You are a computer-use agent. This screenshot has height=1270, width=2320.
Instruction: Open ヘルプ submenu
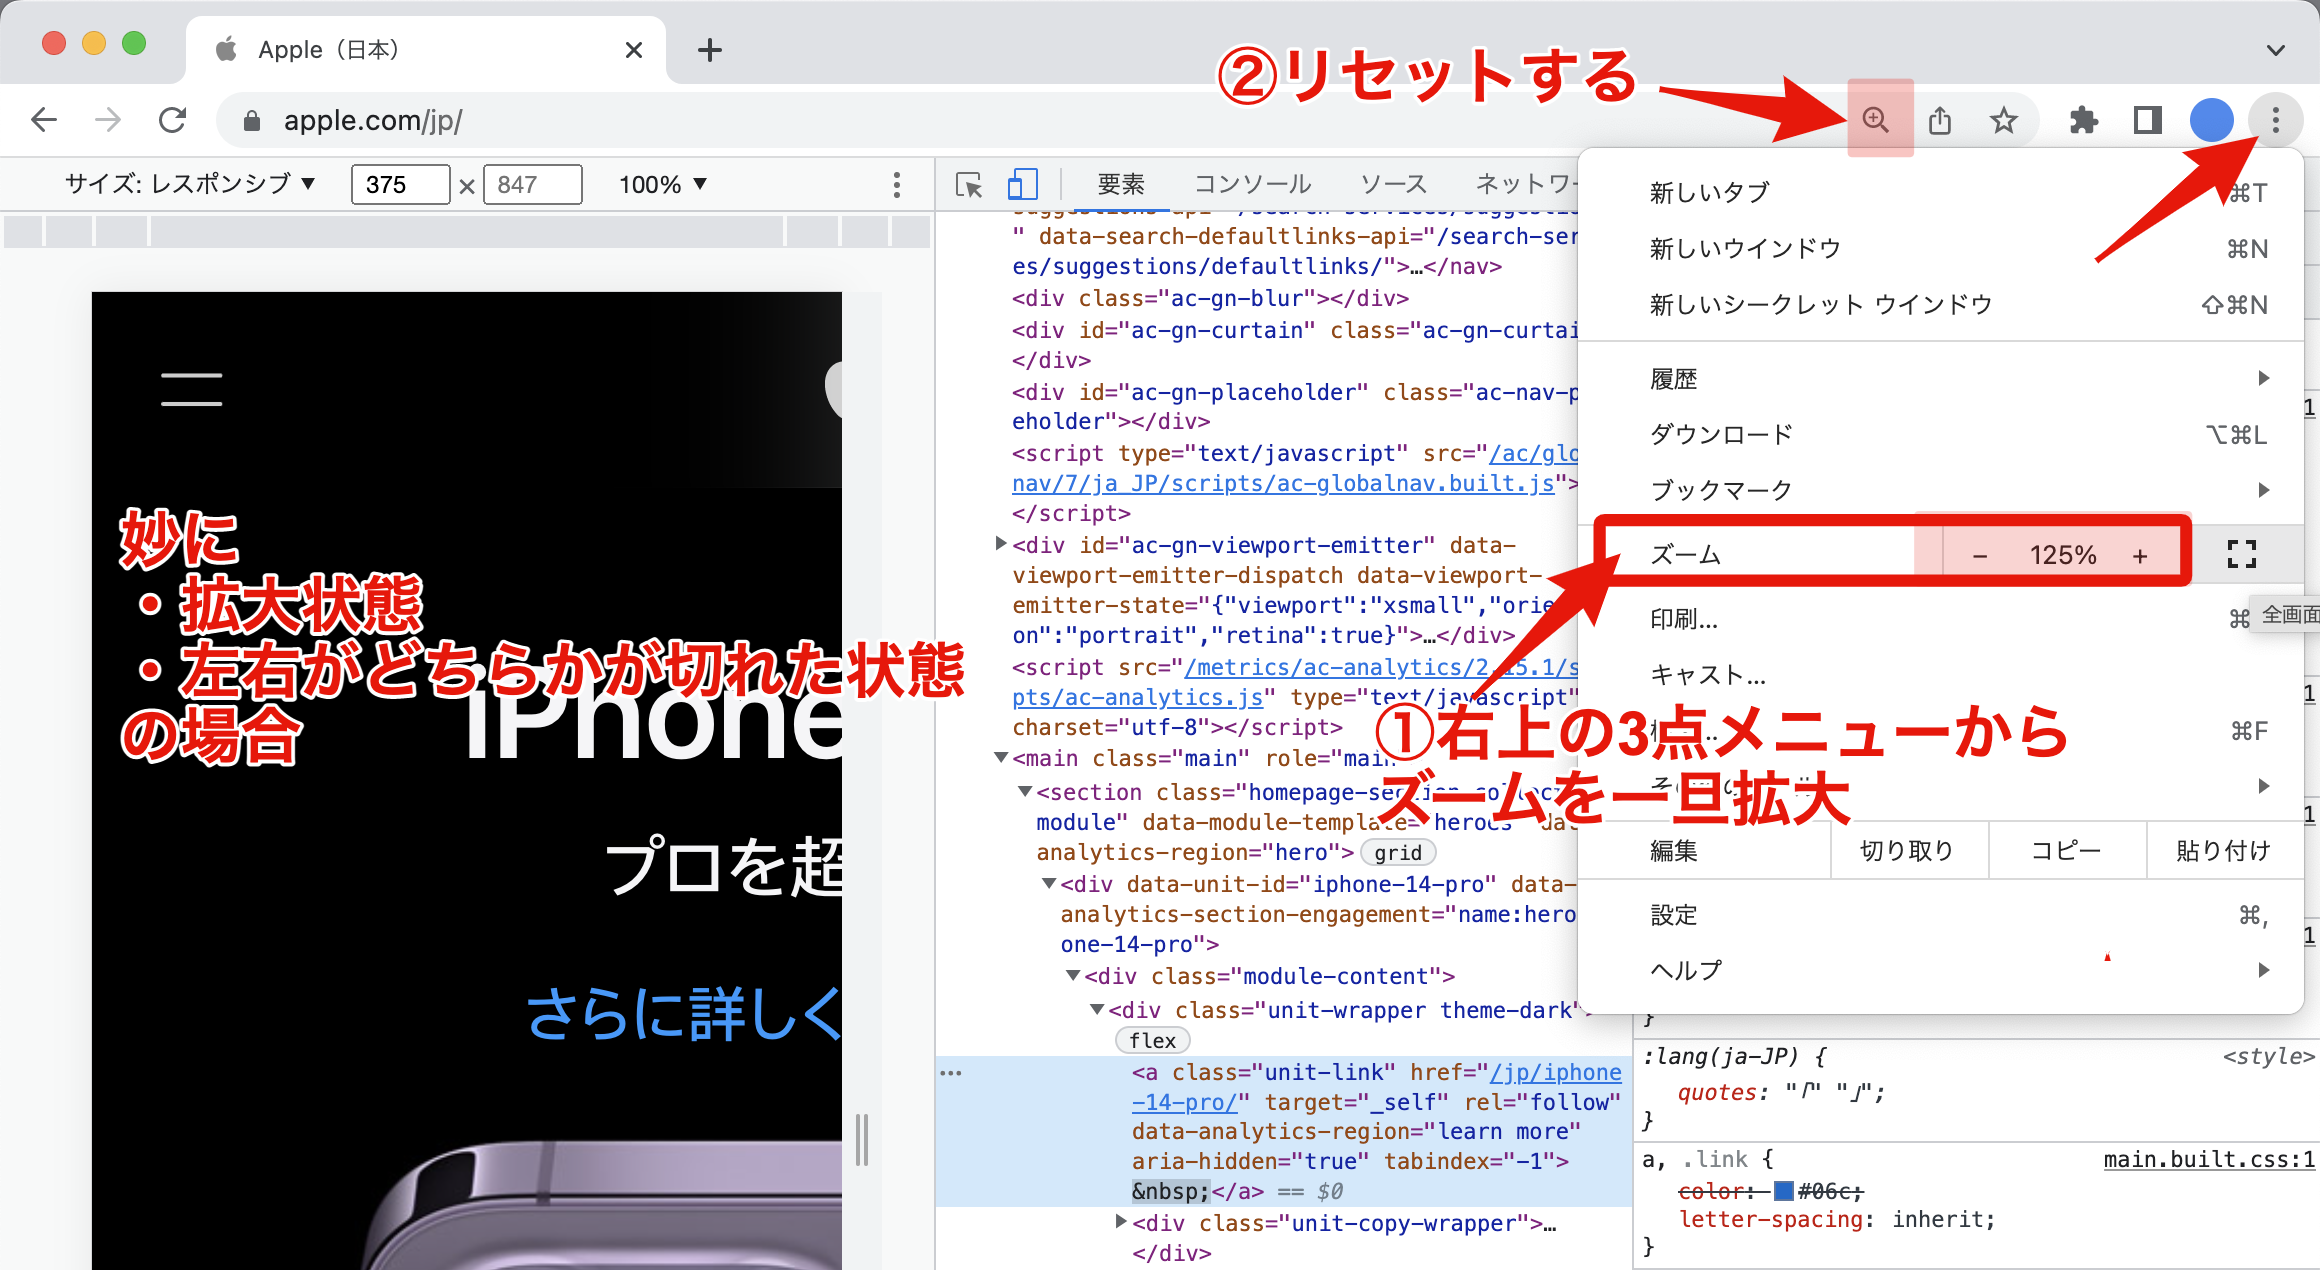point(1940,970)
